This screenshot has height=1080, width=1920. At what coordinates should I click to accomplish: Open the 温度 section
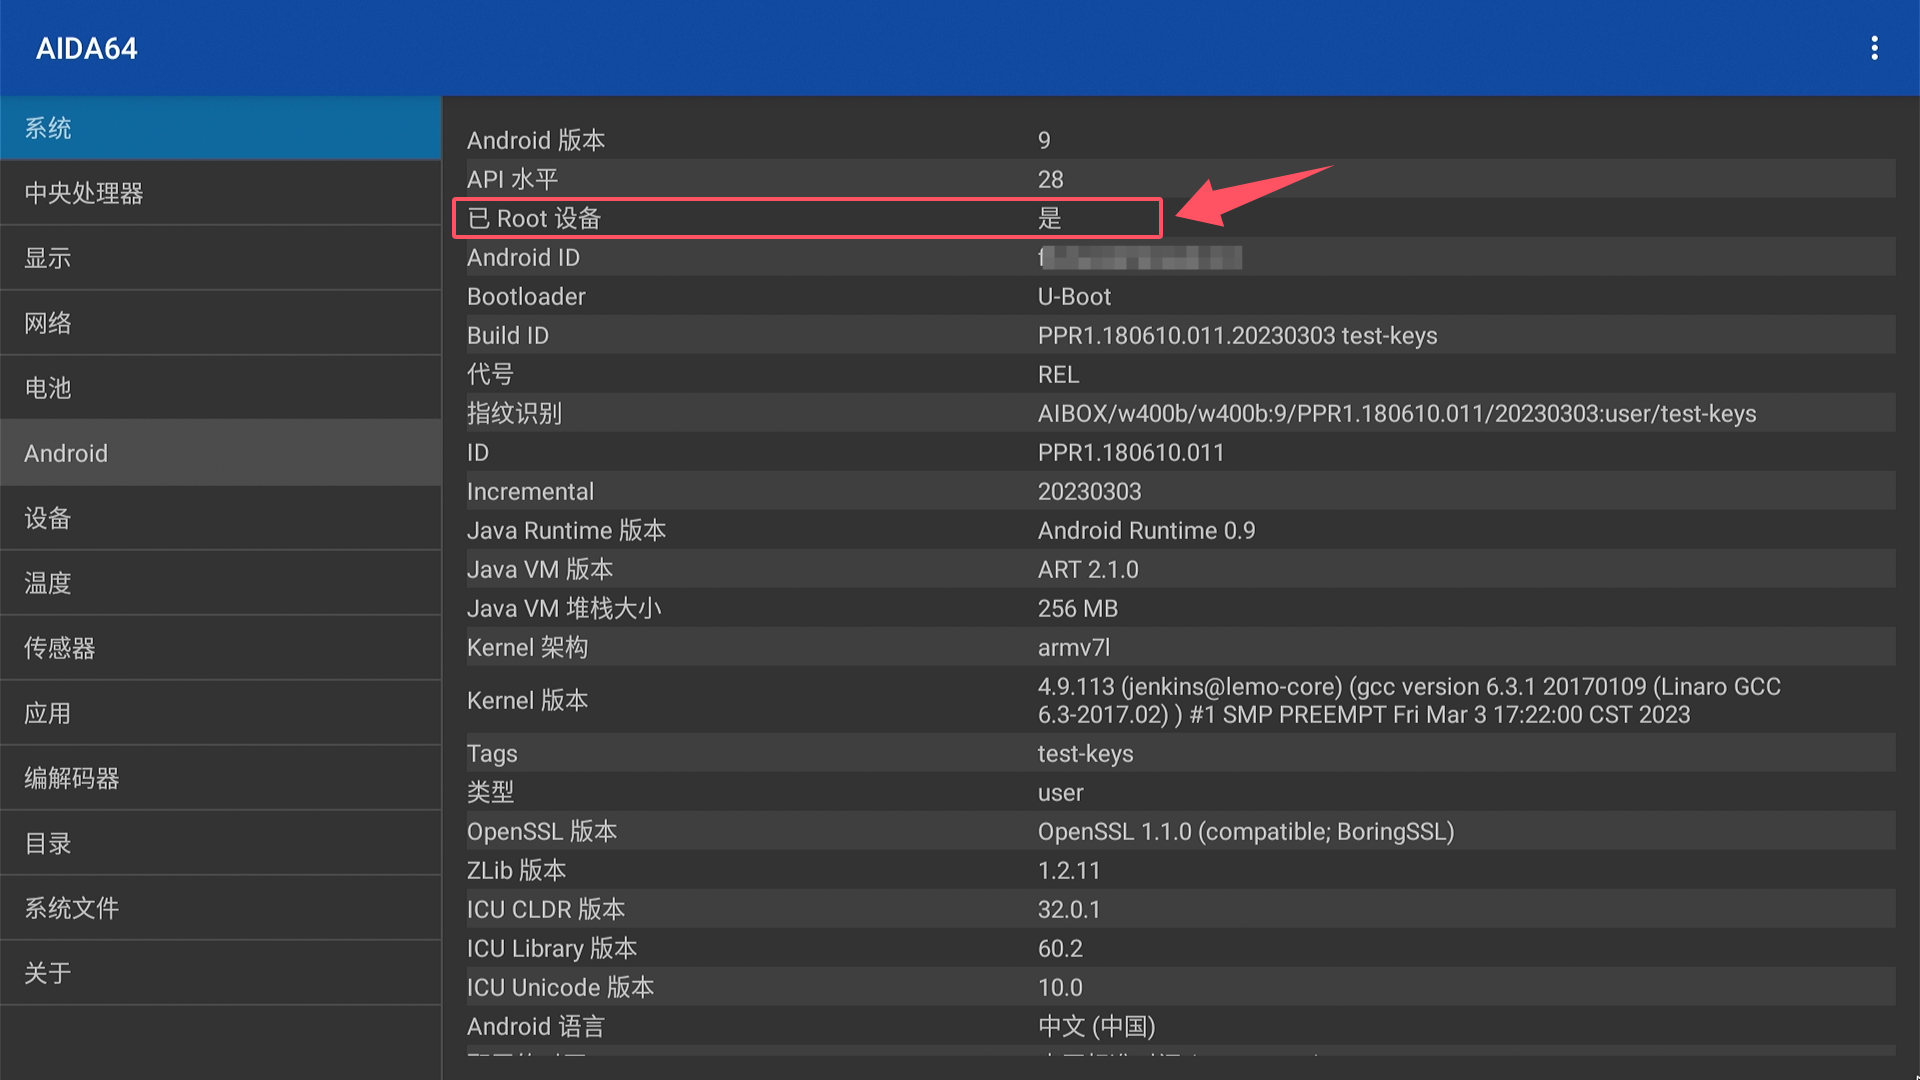coord(220,583)
